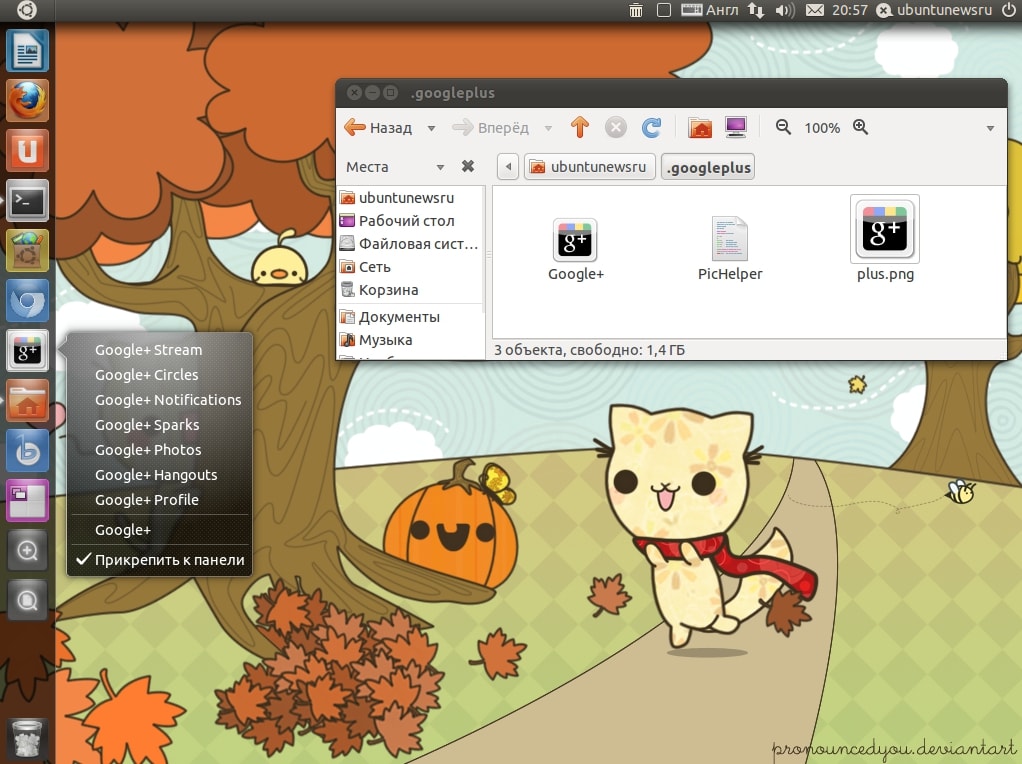Launch Banshee media player icon

(x=27, y=450)
